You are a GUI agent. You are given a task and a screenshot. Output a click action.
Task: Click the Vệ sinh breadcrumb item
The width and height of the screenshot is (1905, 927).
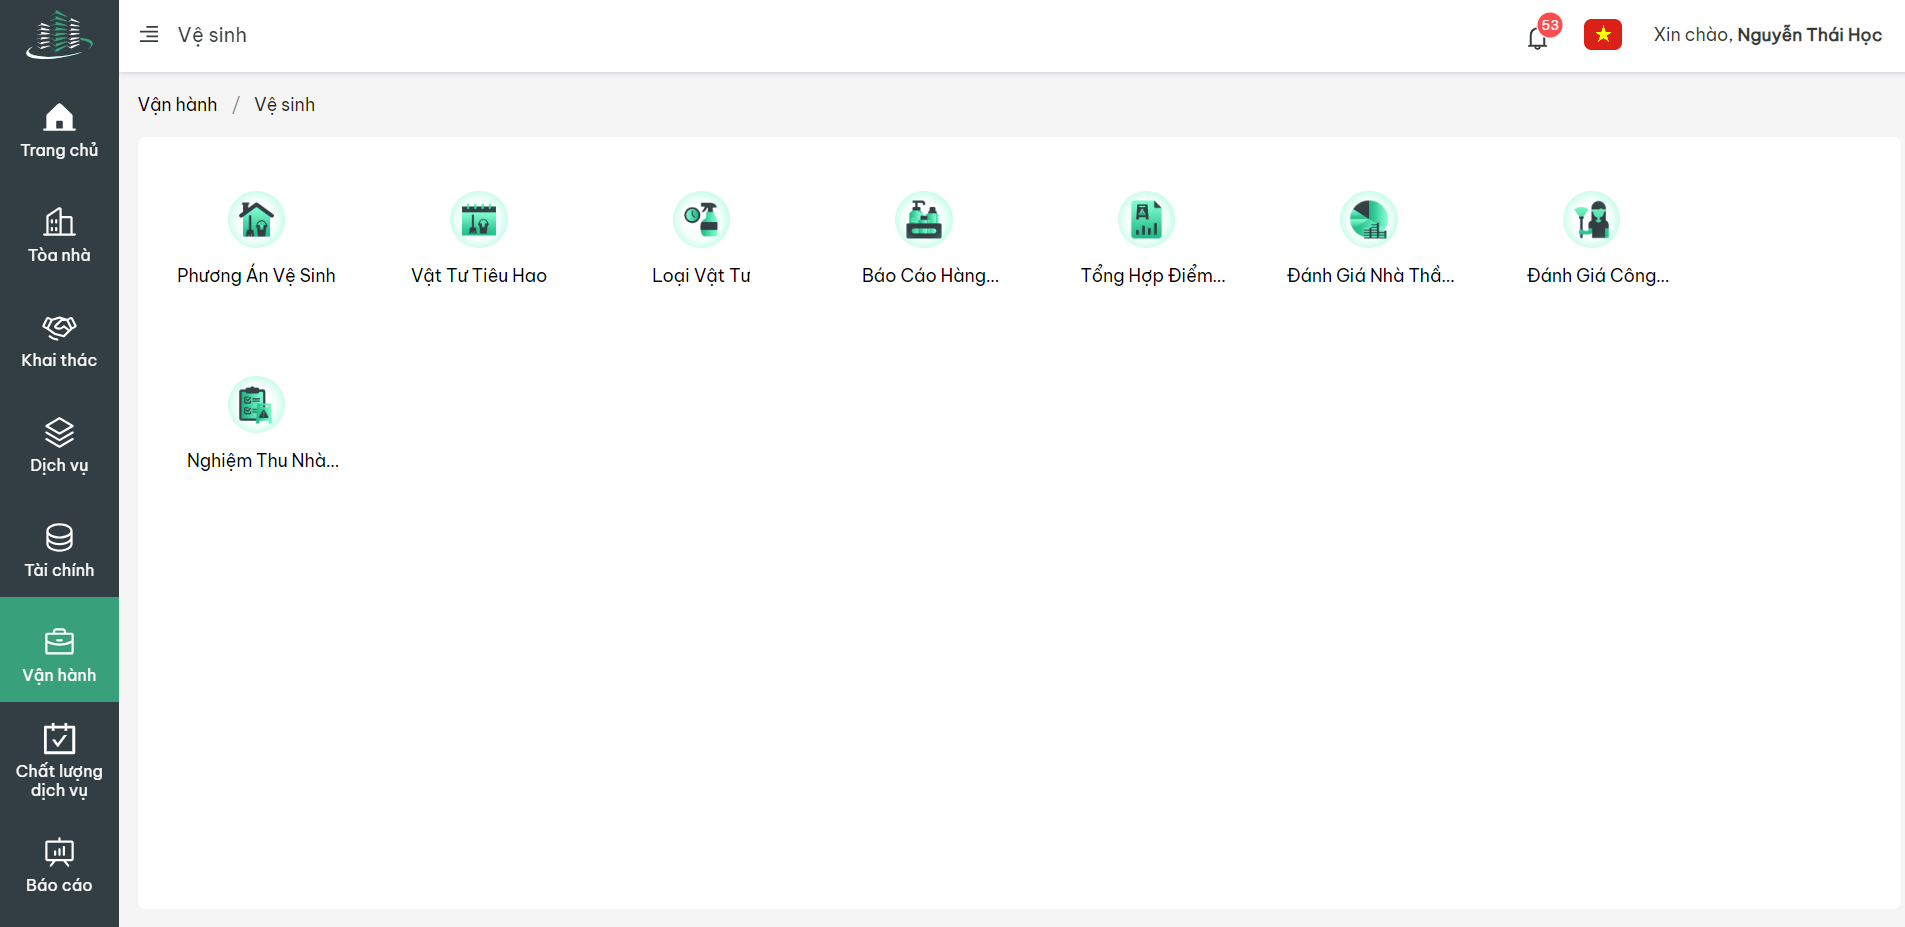(284, 105)
